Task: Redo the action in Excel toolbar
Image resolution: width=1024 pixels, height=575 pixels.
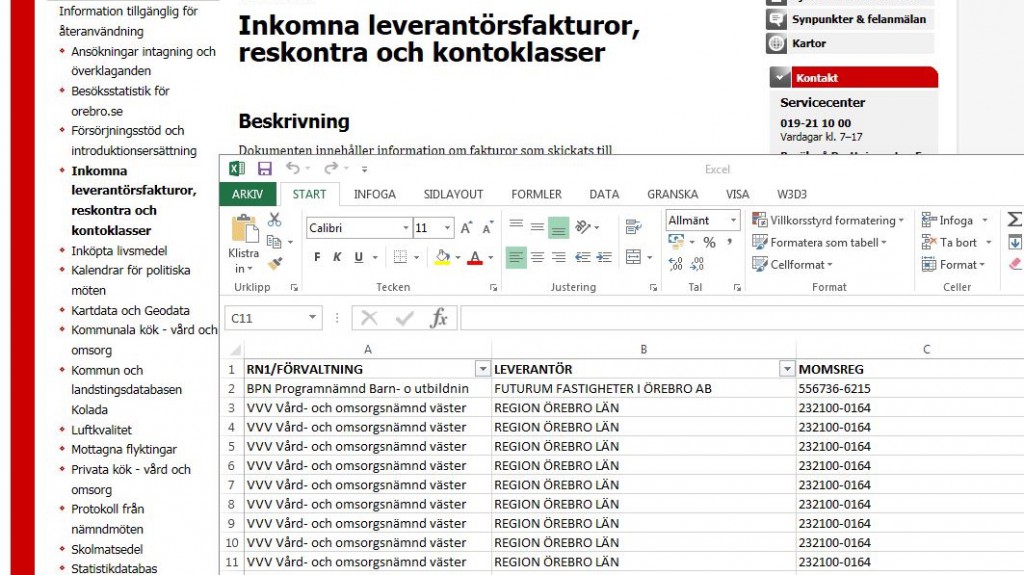Action: point(331,169)
